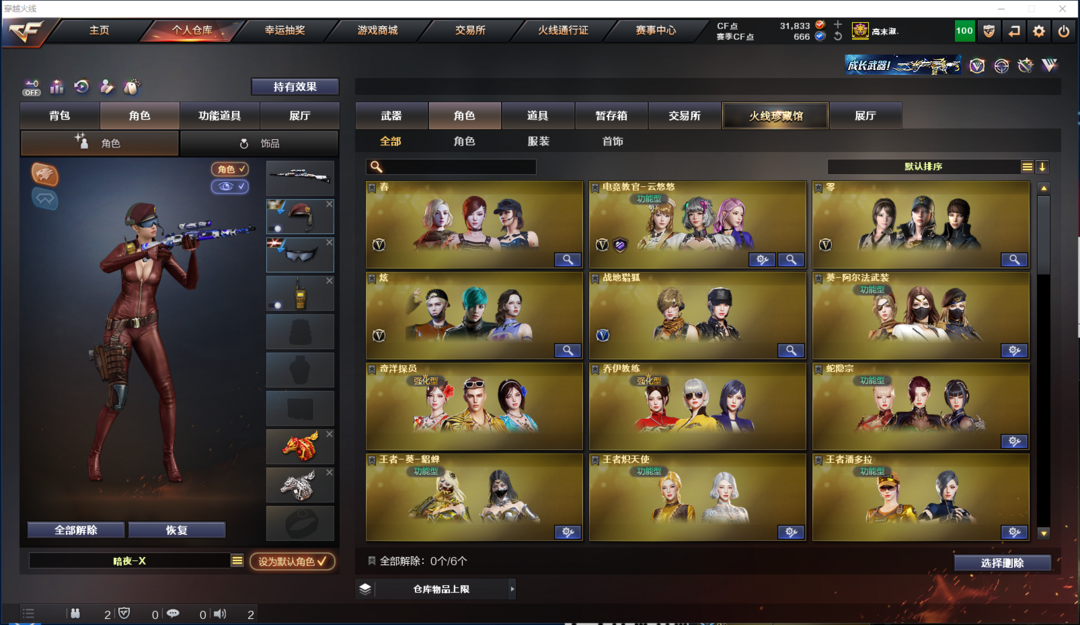Open the 默认排序 sort dropdown

pos(924,167)
